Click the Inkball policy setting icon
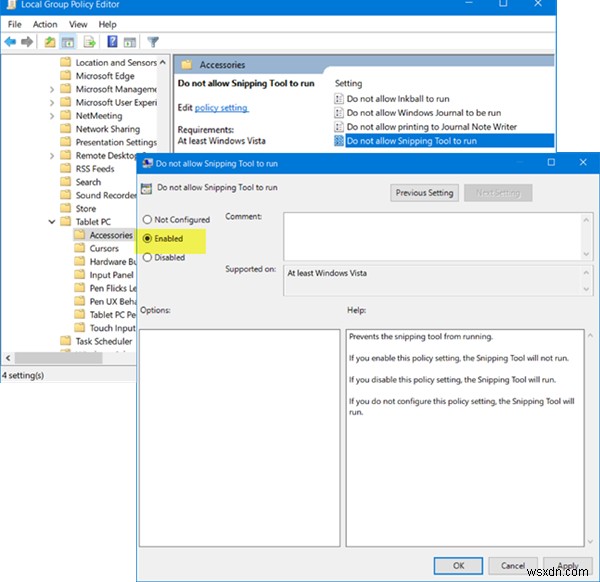The width and height of the screenshot is (600, 582). [x=339, y=99]
